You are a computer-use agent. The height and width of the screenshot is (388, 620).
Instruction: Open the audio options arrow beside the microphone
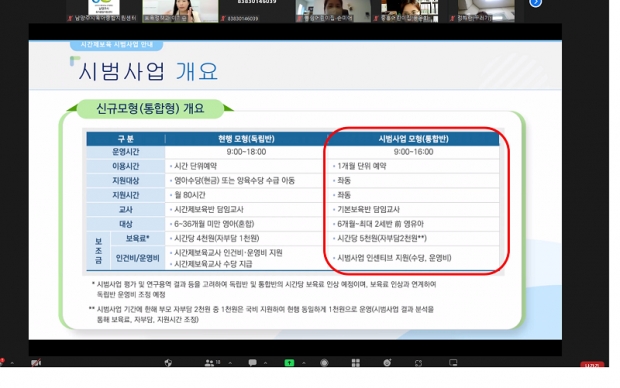(12, 363)
